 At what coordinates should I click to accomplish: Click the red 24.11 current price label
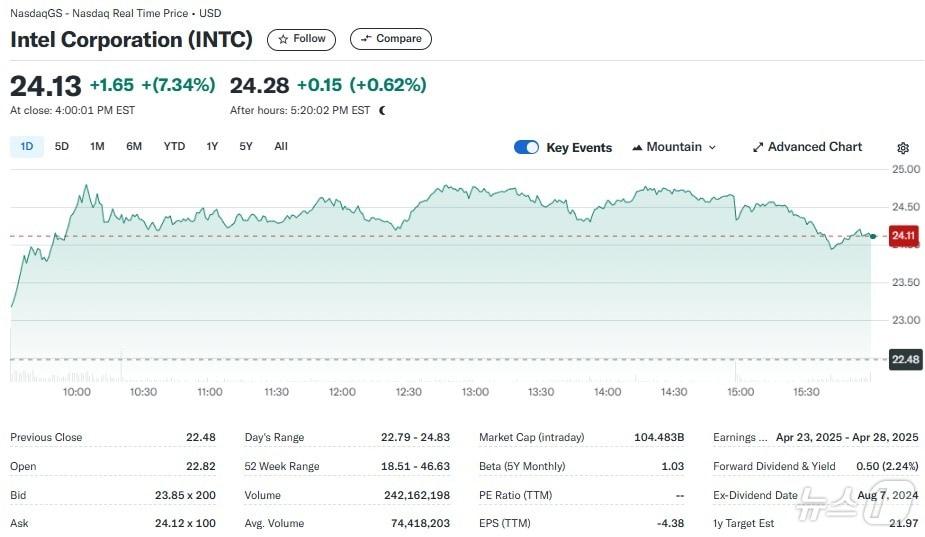(903, 236)
